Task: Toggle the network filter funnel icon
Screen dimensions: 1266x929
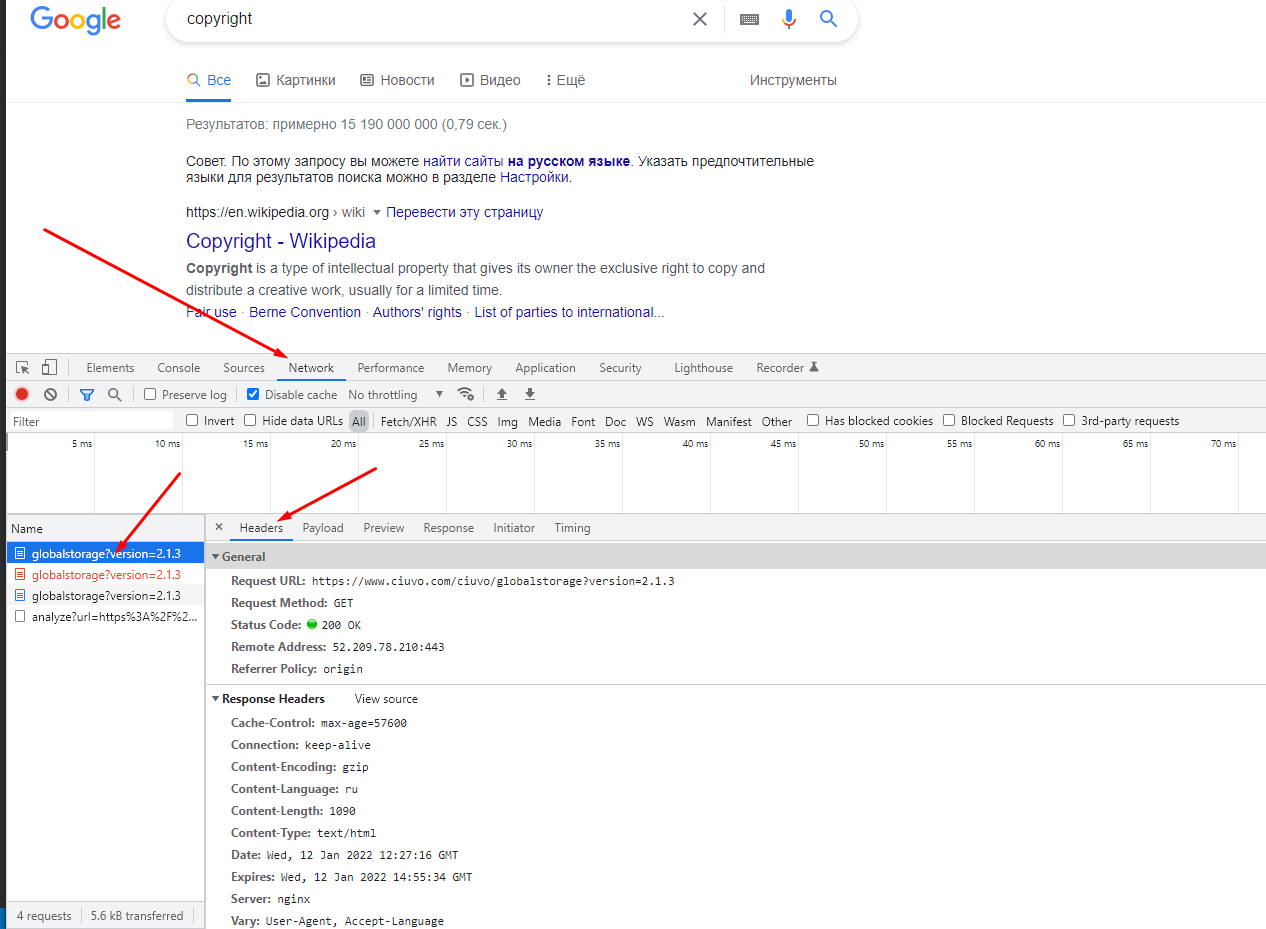Action: tap(87, 395)
